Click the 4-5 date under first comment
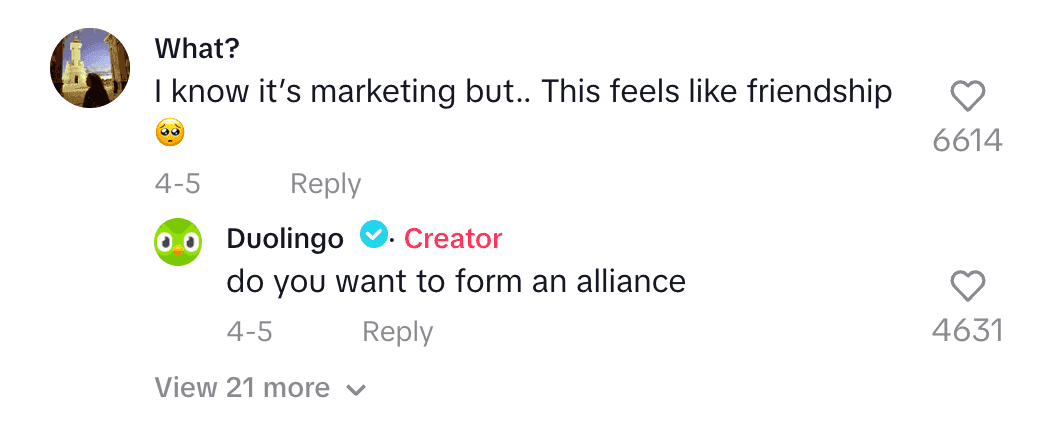The image size is (1054, 424). (178, 184)
